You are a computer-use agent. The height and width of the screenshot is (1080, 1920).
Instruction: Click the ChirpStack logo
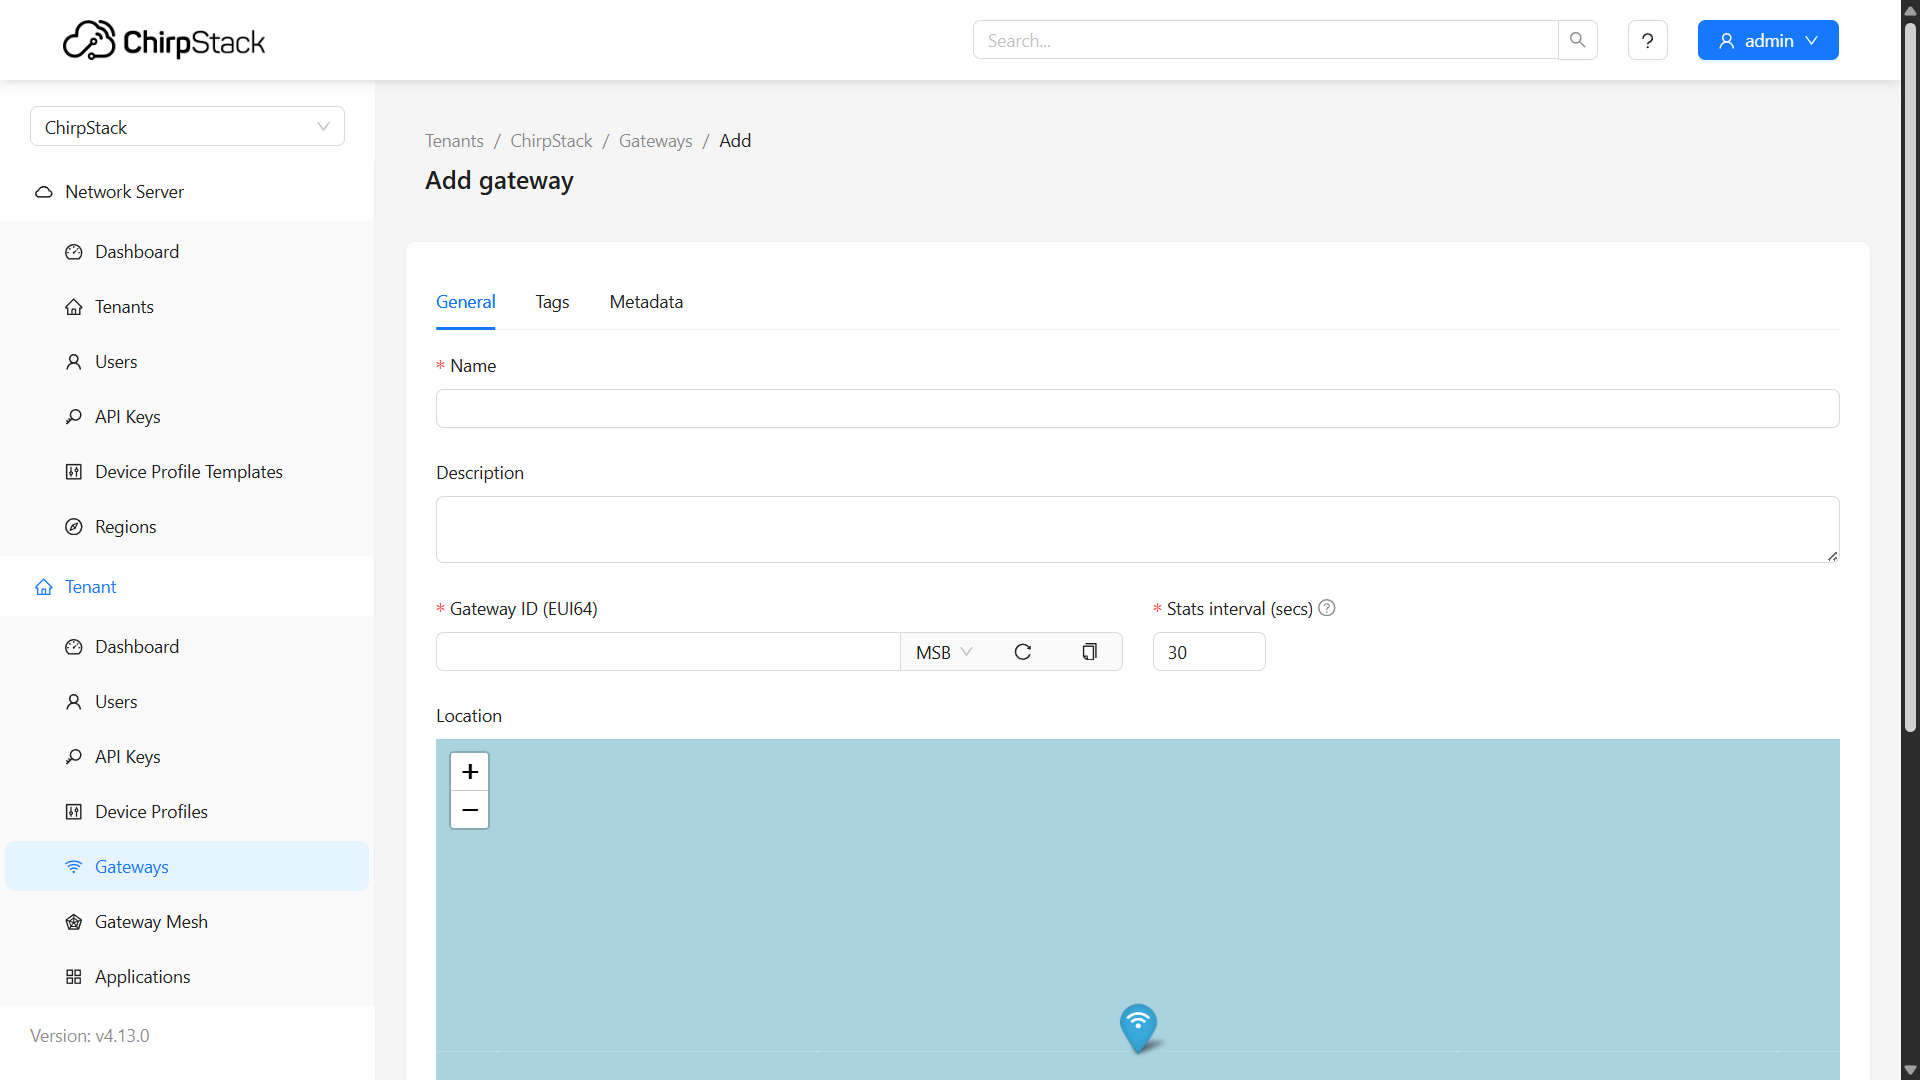[x=164, y=41]
